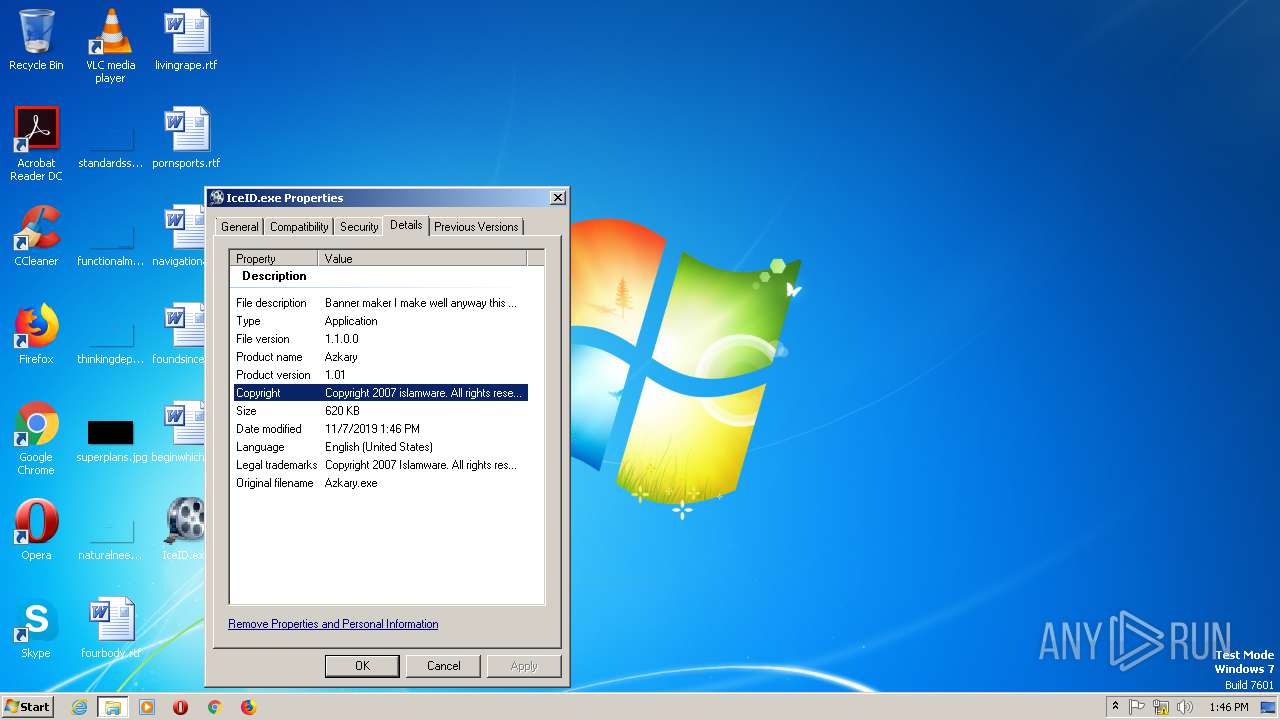Show hidden tray icons arrow
Viewport: 1280px width, 720px height.
click(1115, 707)
